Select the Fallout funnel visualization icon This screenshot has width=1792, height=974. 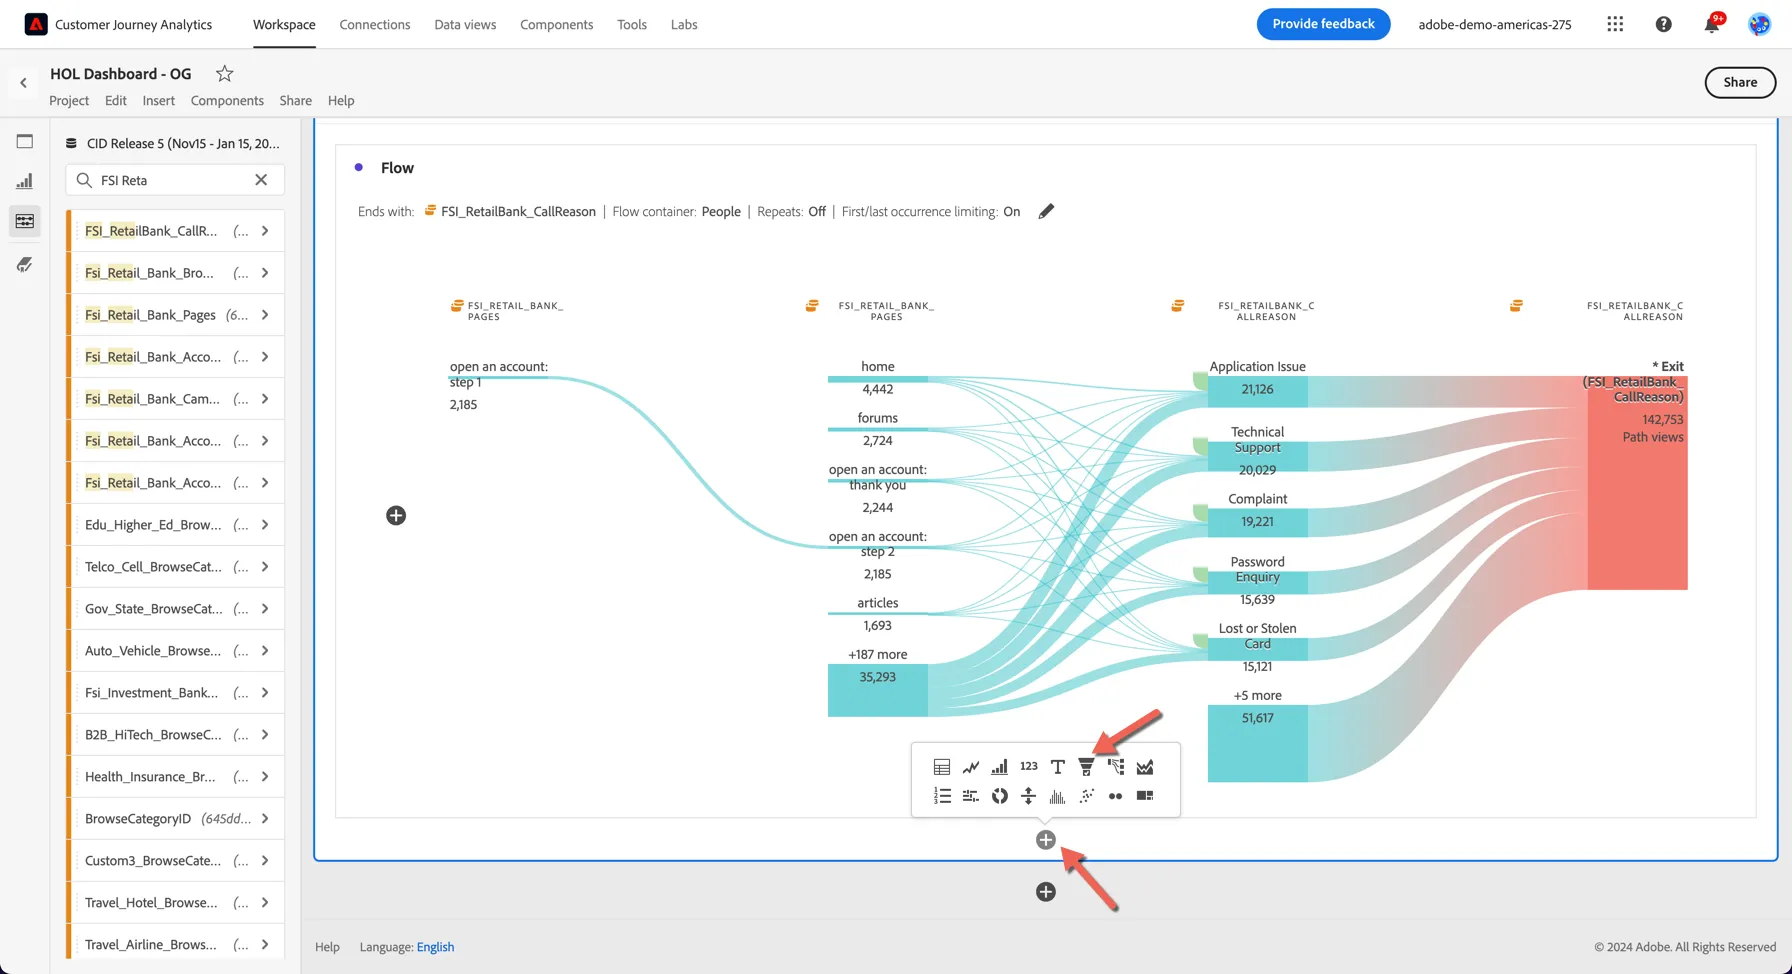click(x=1087, y=767)
